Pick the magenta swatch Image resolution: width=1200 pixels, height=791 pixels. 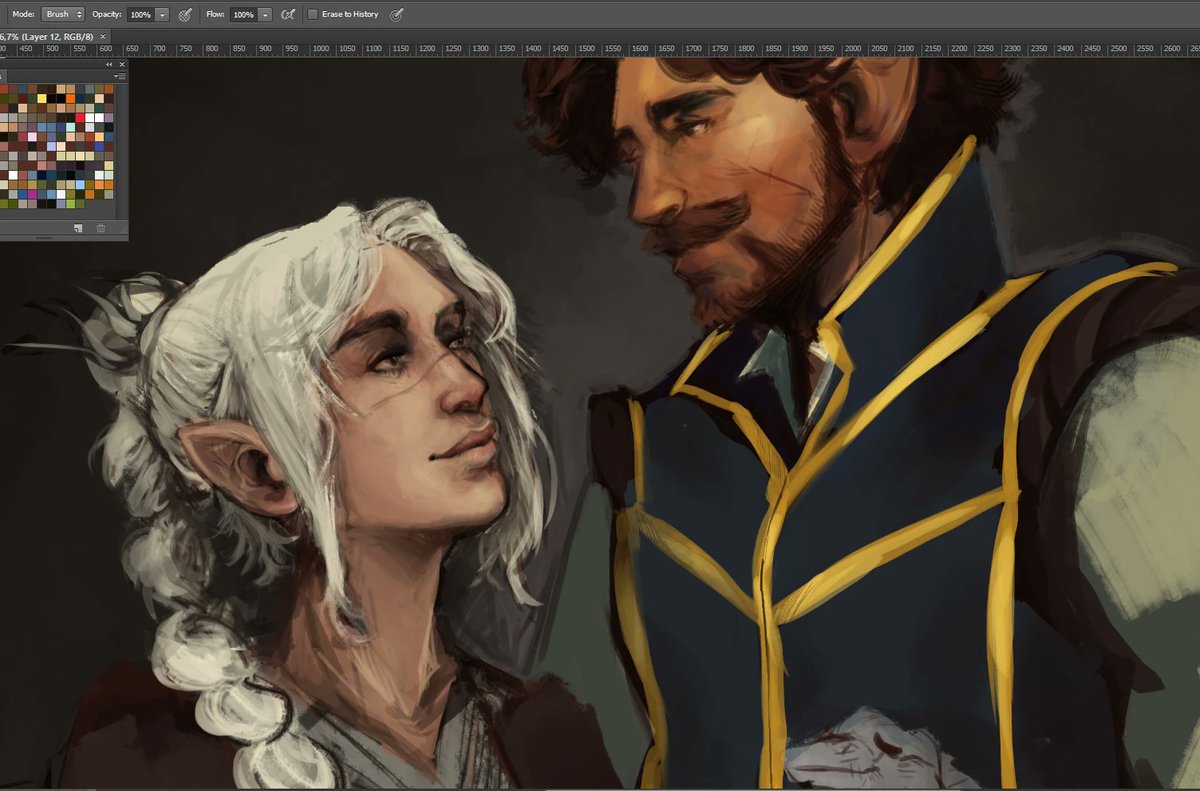coord(32,194)
